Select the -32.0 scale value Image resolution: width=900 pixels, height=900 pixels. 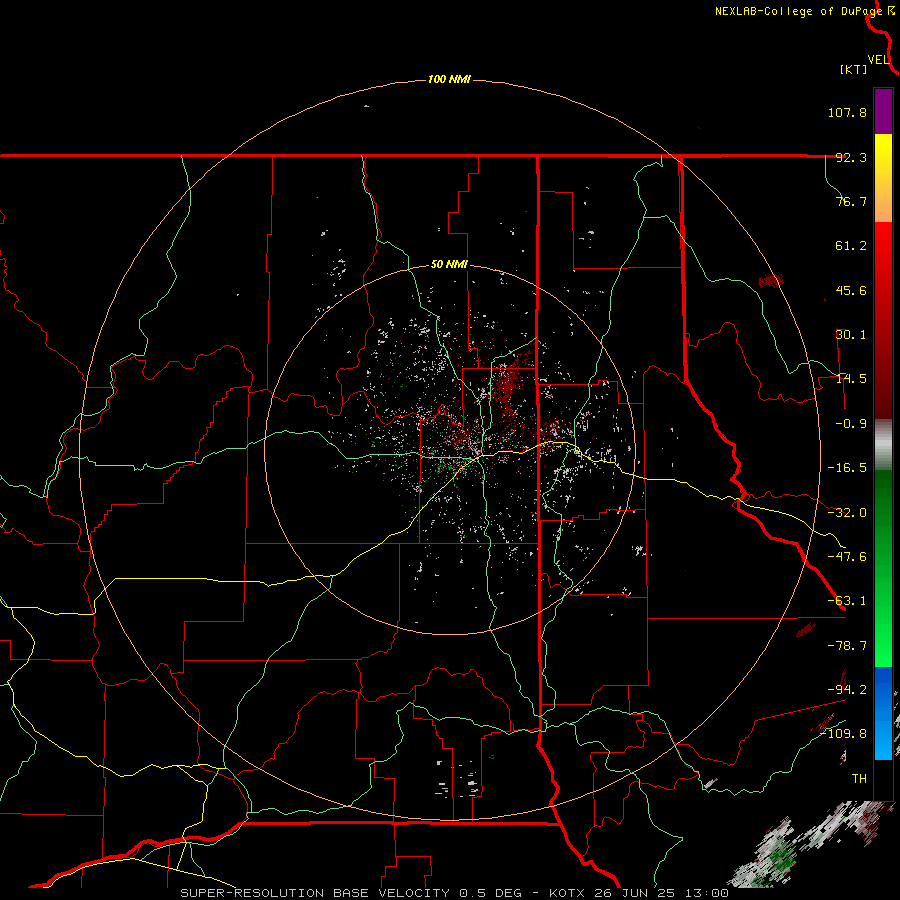pos(847,513)
